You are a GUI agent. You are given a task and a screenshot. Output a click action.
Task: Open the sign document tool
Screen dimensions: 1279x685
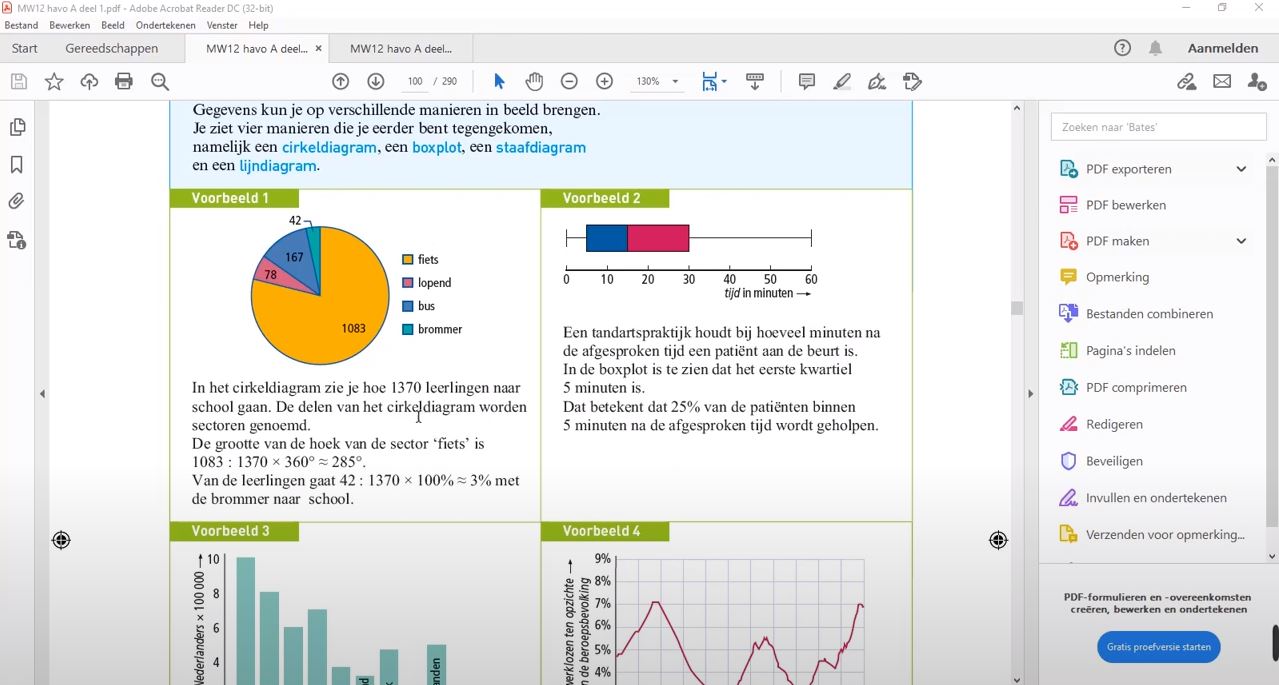877,82
